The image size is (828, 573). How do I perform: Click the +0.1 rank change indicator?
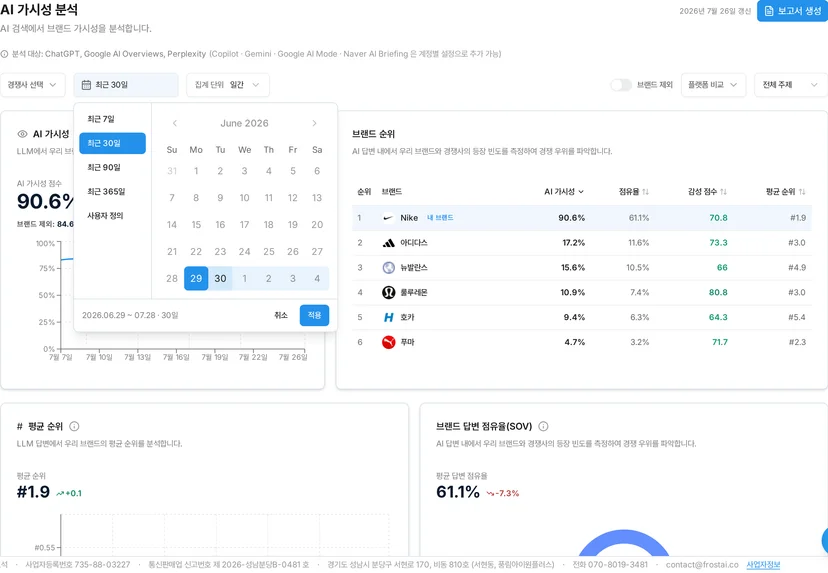69,493
